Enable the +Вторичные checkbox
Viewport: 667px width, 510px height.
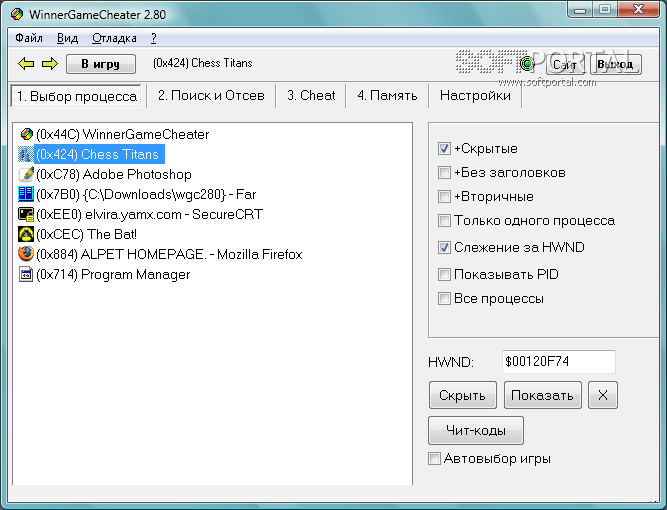tap(444, 197)
